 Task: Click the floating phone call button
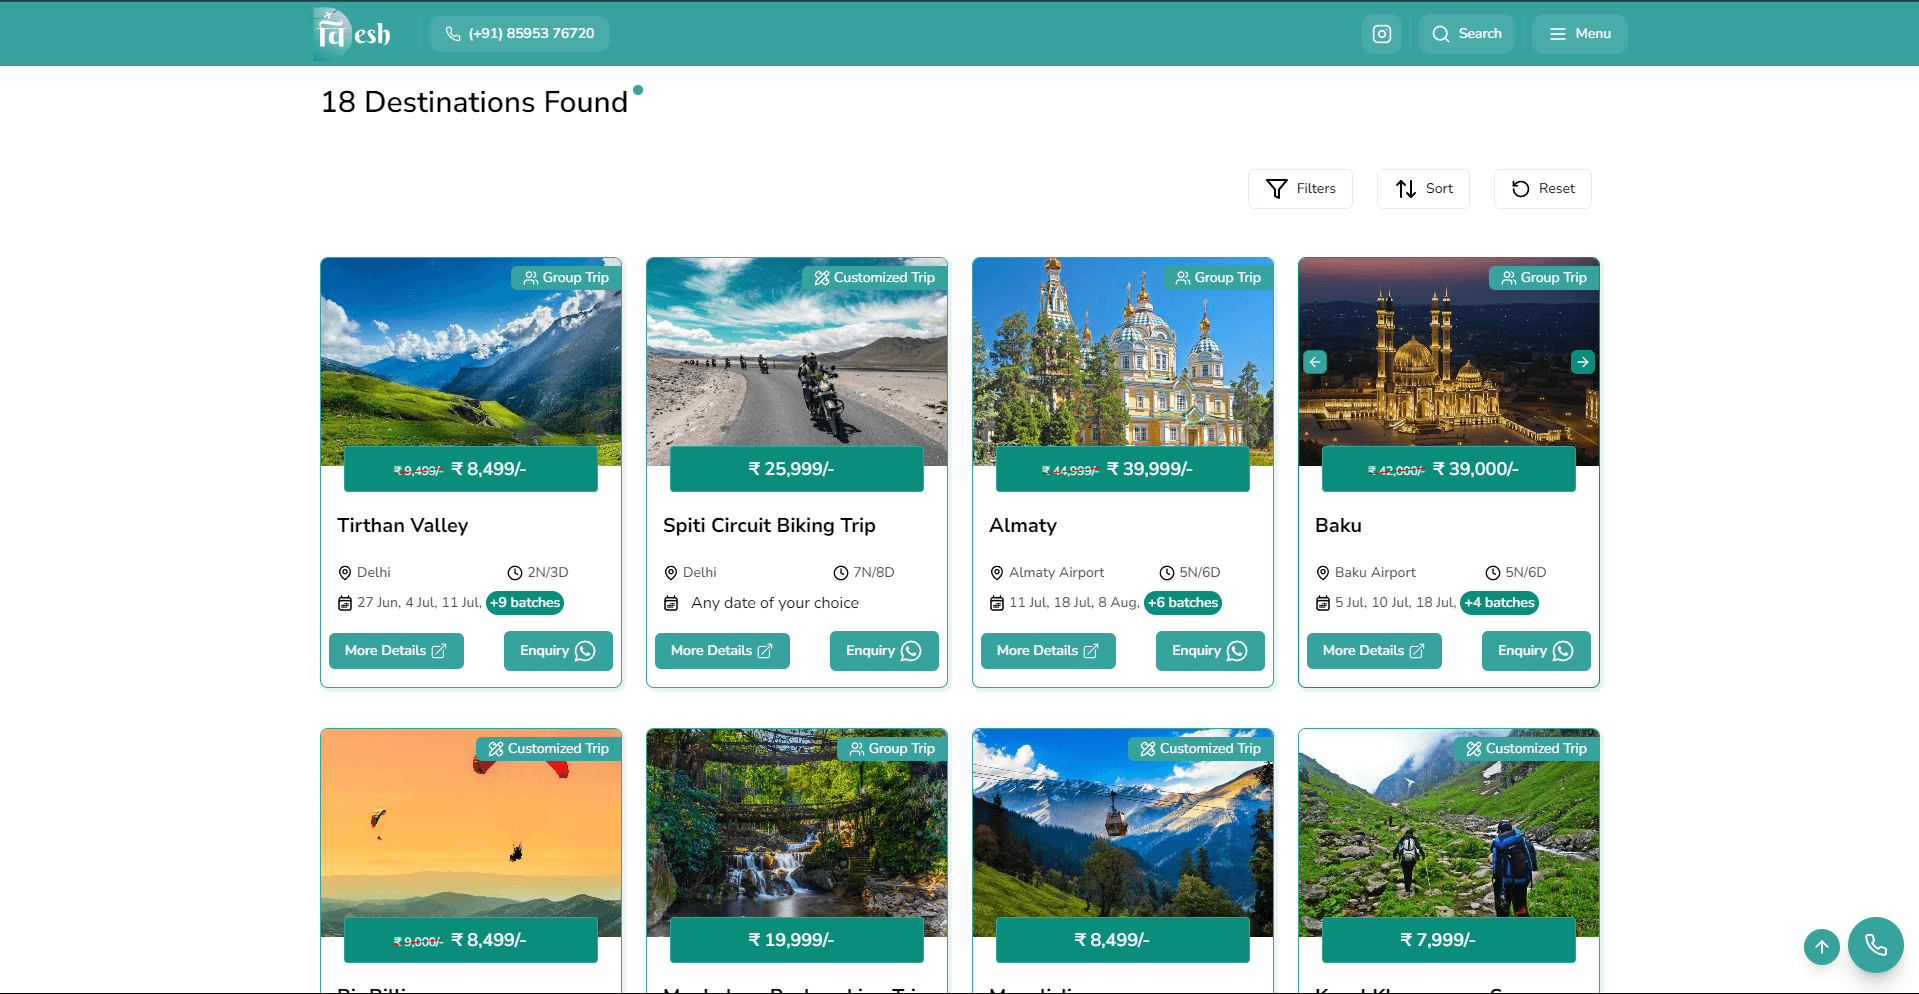1876,945
